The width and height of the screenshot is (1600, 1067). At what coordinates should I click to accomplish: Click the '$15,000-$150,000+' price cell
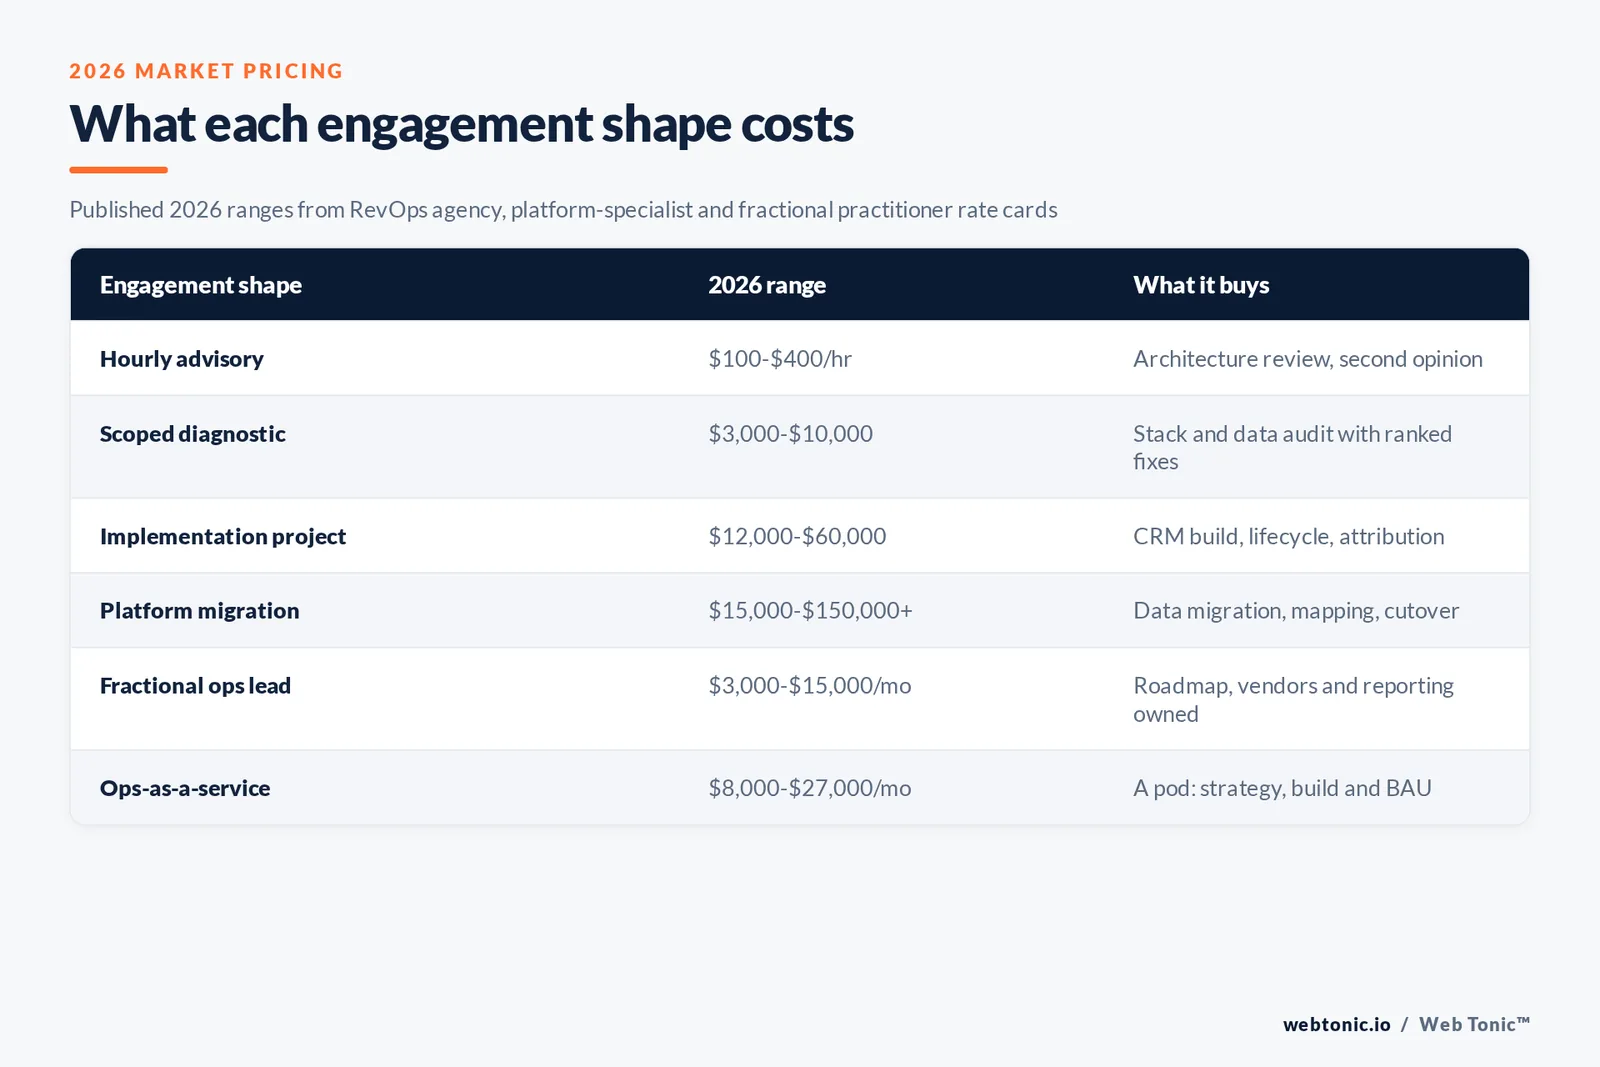coord(810,611)
